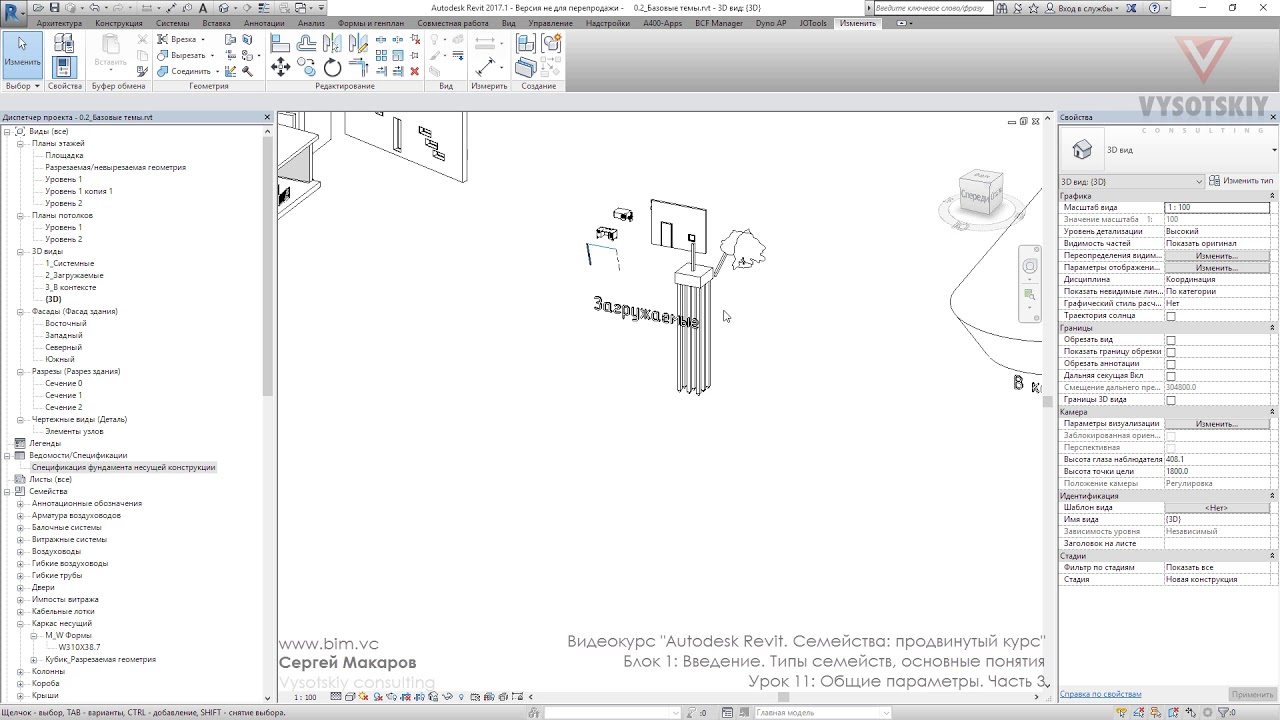
Task: Click the help question mark icon
Action: pos(1155,8)
